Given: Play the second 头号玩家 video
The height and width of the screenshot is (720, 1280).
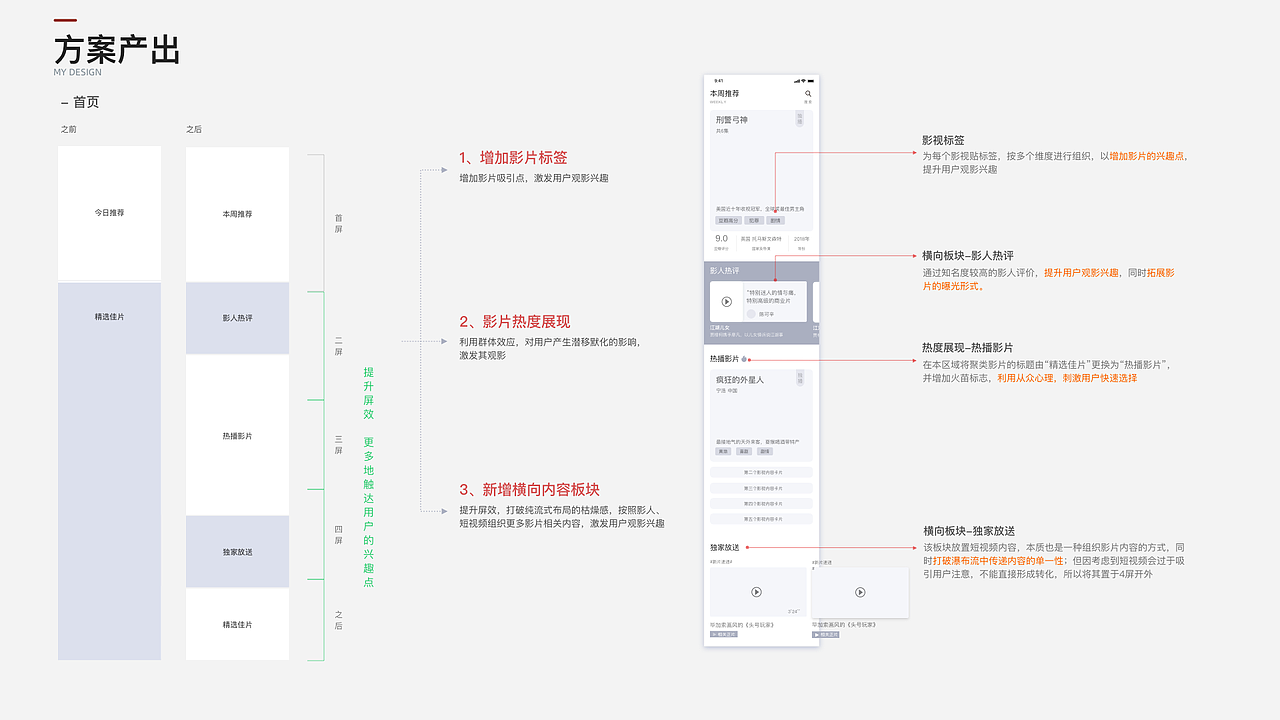Looking at the screenshot, I should pyautogui.click(x=860, y=590).
